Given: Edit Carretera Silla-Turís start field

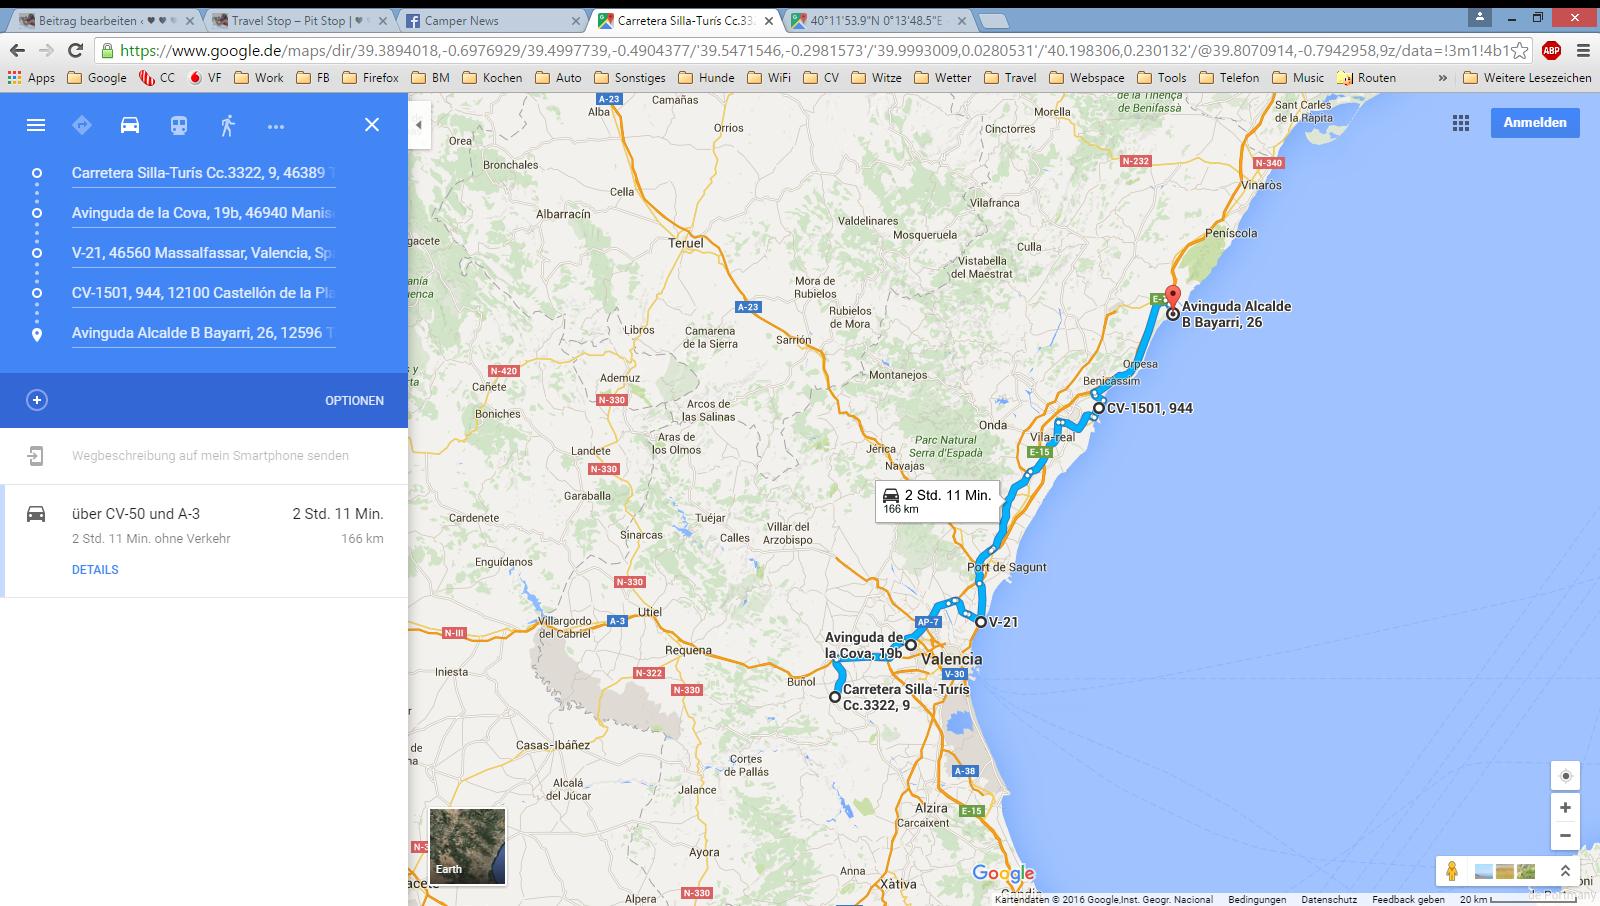Looking at the screenshot, I should pos(203,173).
